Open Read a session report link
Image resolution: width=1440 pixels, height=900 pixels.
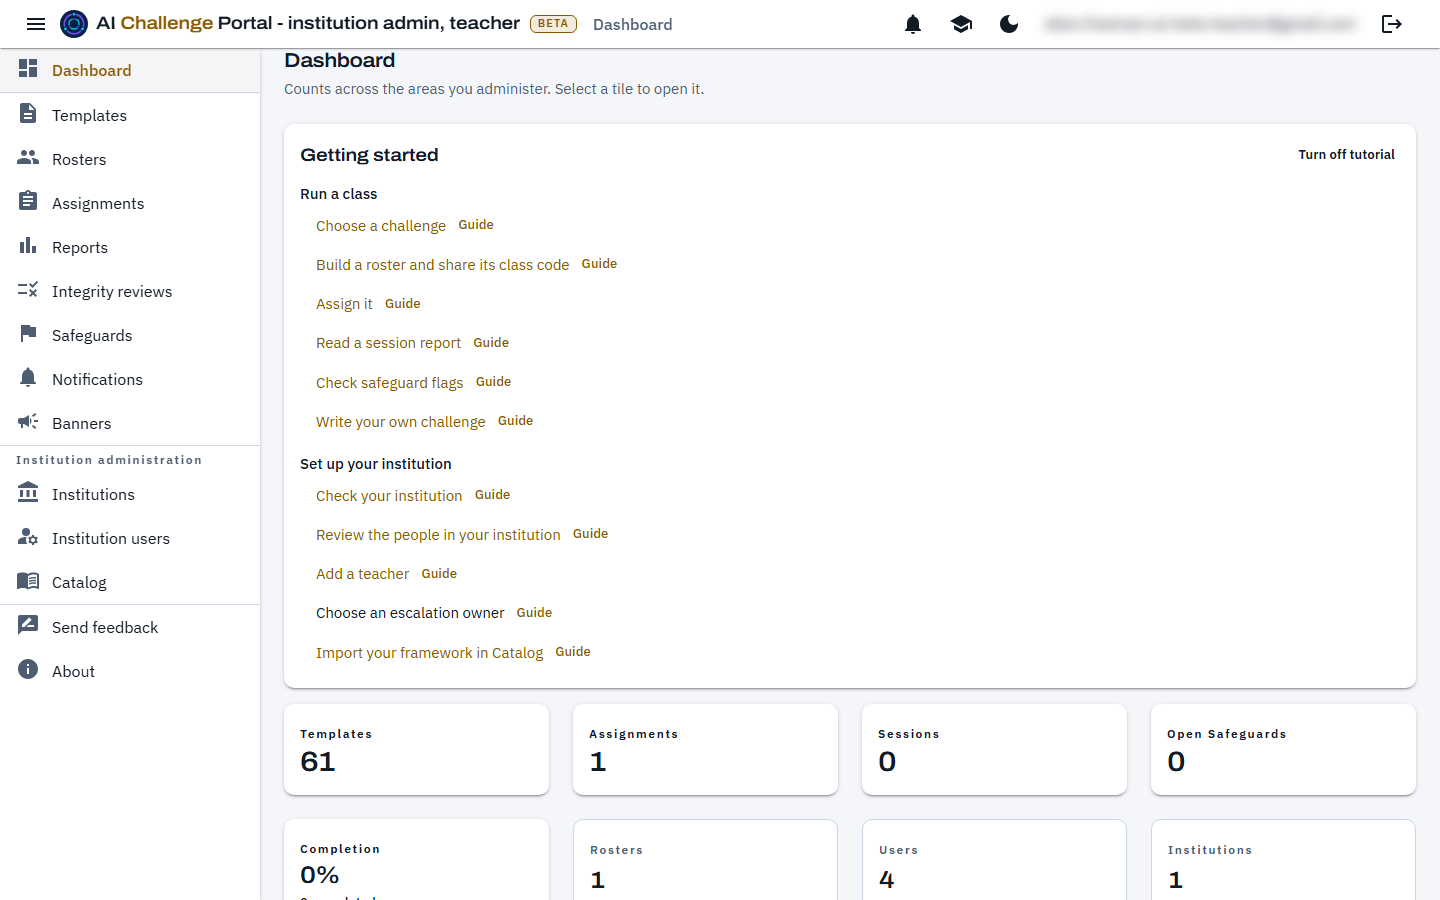(x=388, y=343)
